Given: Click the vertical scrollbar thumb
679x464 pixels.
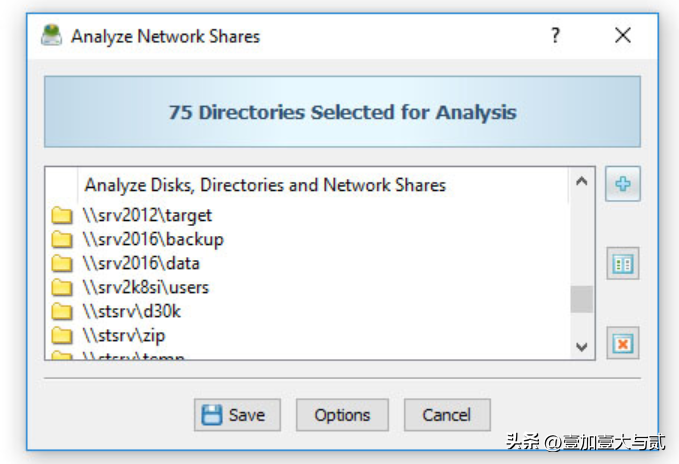Looking at the screenshot, I should [582, 299].
